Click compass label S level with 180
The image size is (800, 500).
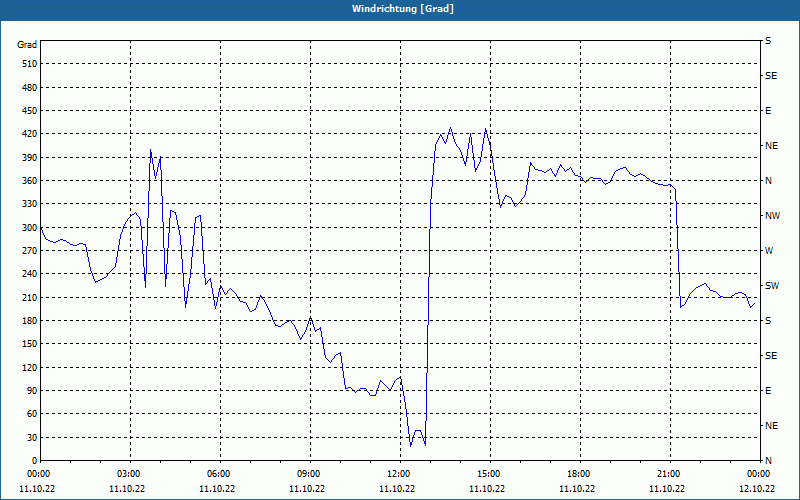[x=768, y=320]
